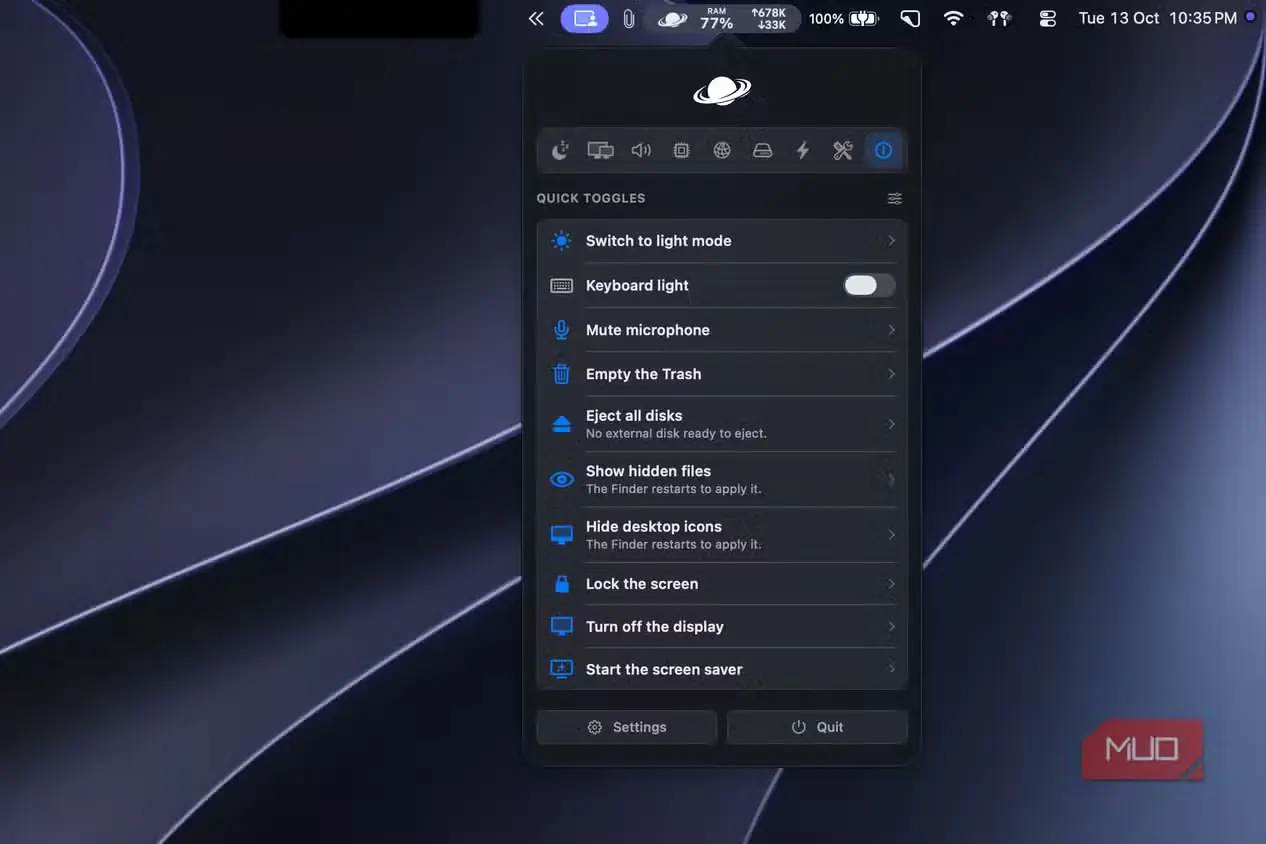This screenshot has width=1266, height=844.
Task: Open the disk drive tab icon
Action: (762, 150)
